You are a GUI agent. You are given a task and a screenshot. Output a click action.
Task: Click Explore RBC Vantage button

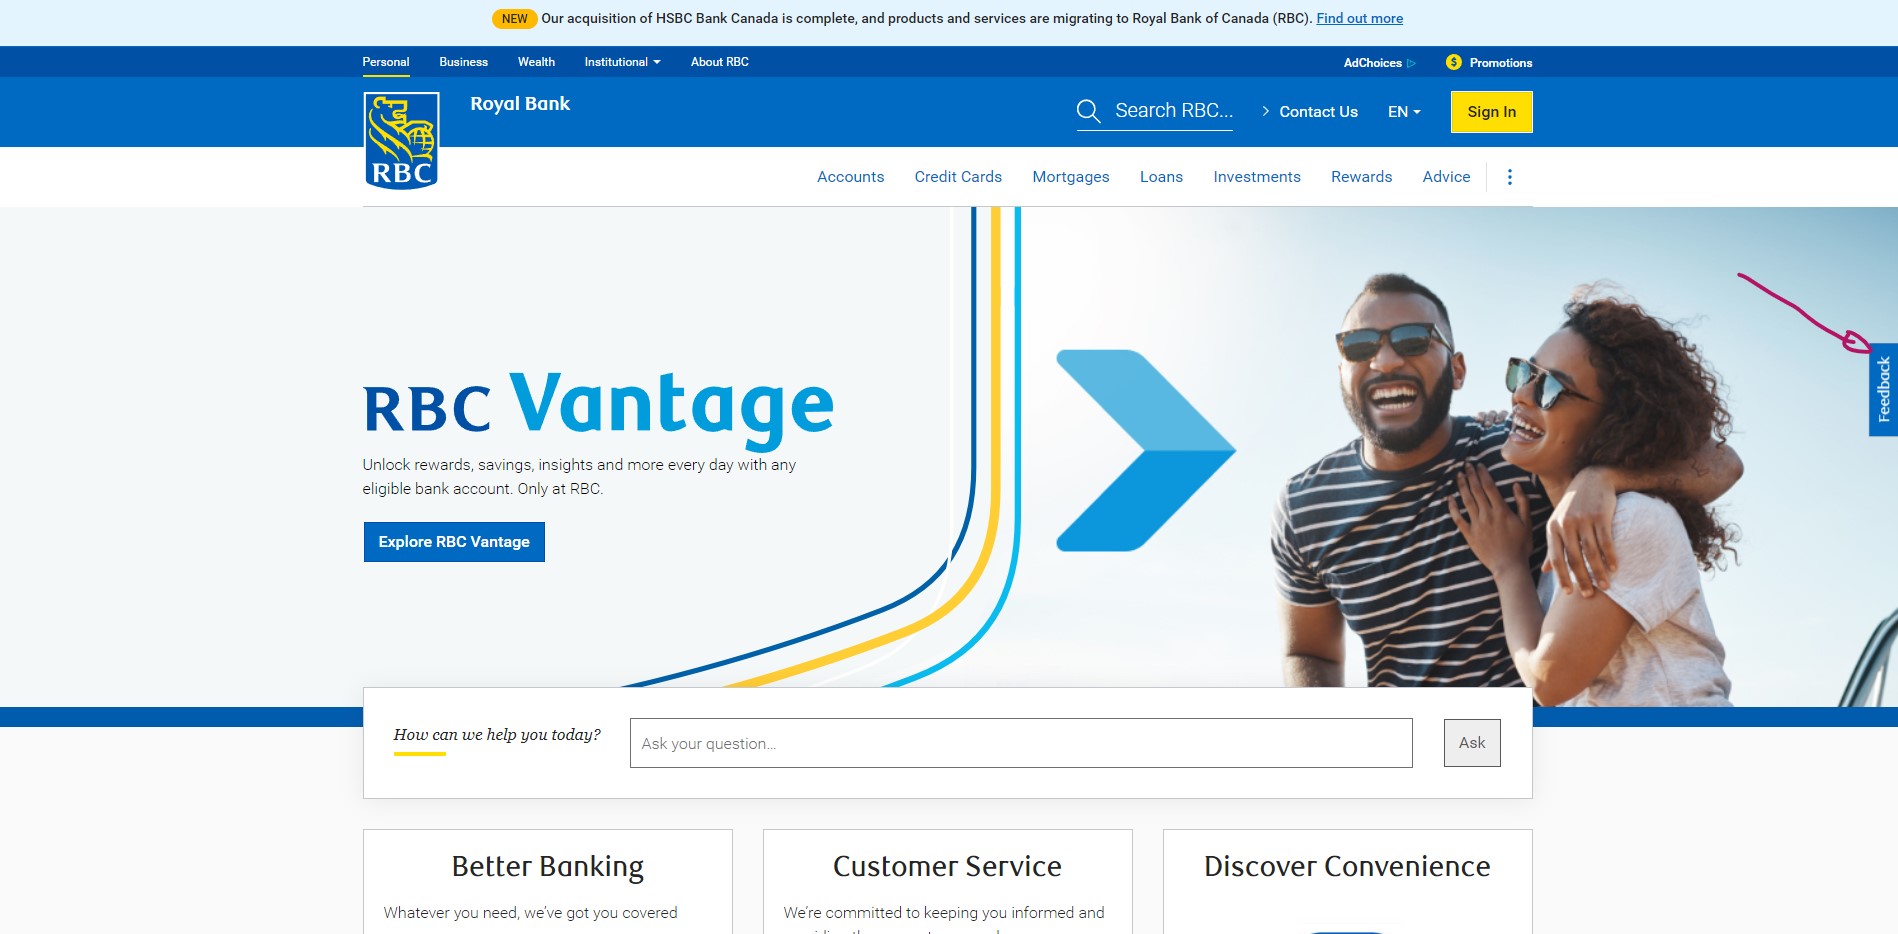click(454, 542)
